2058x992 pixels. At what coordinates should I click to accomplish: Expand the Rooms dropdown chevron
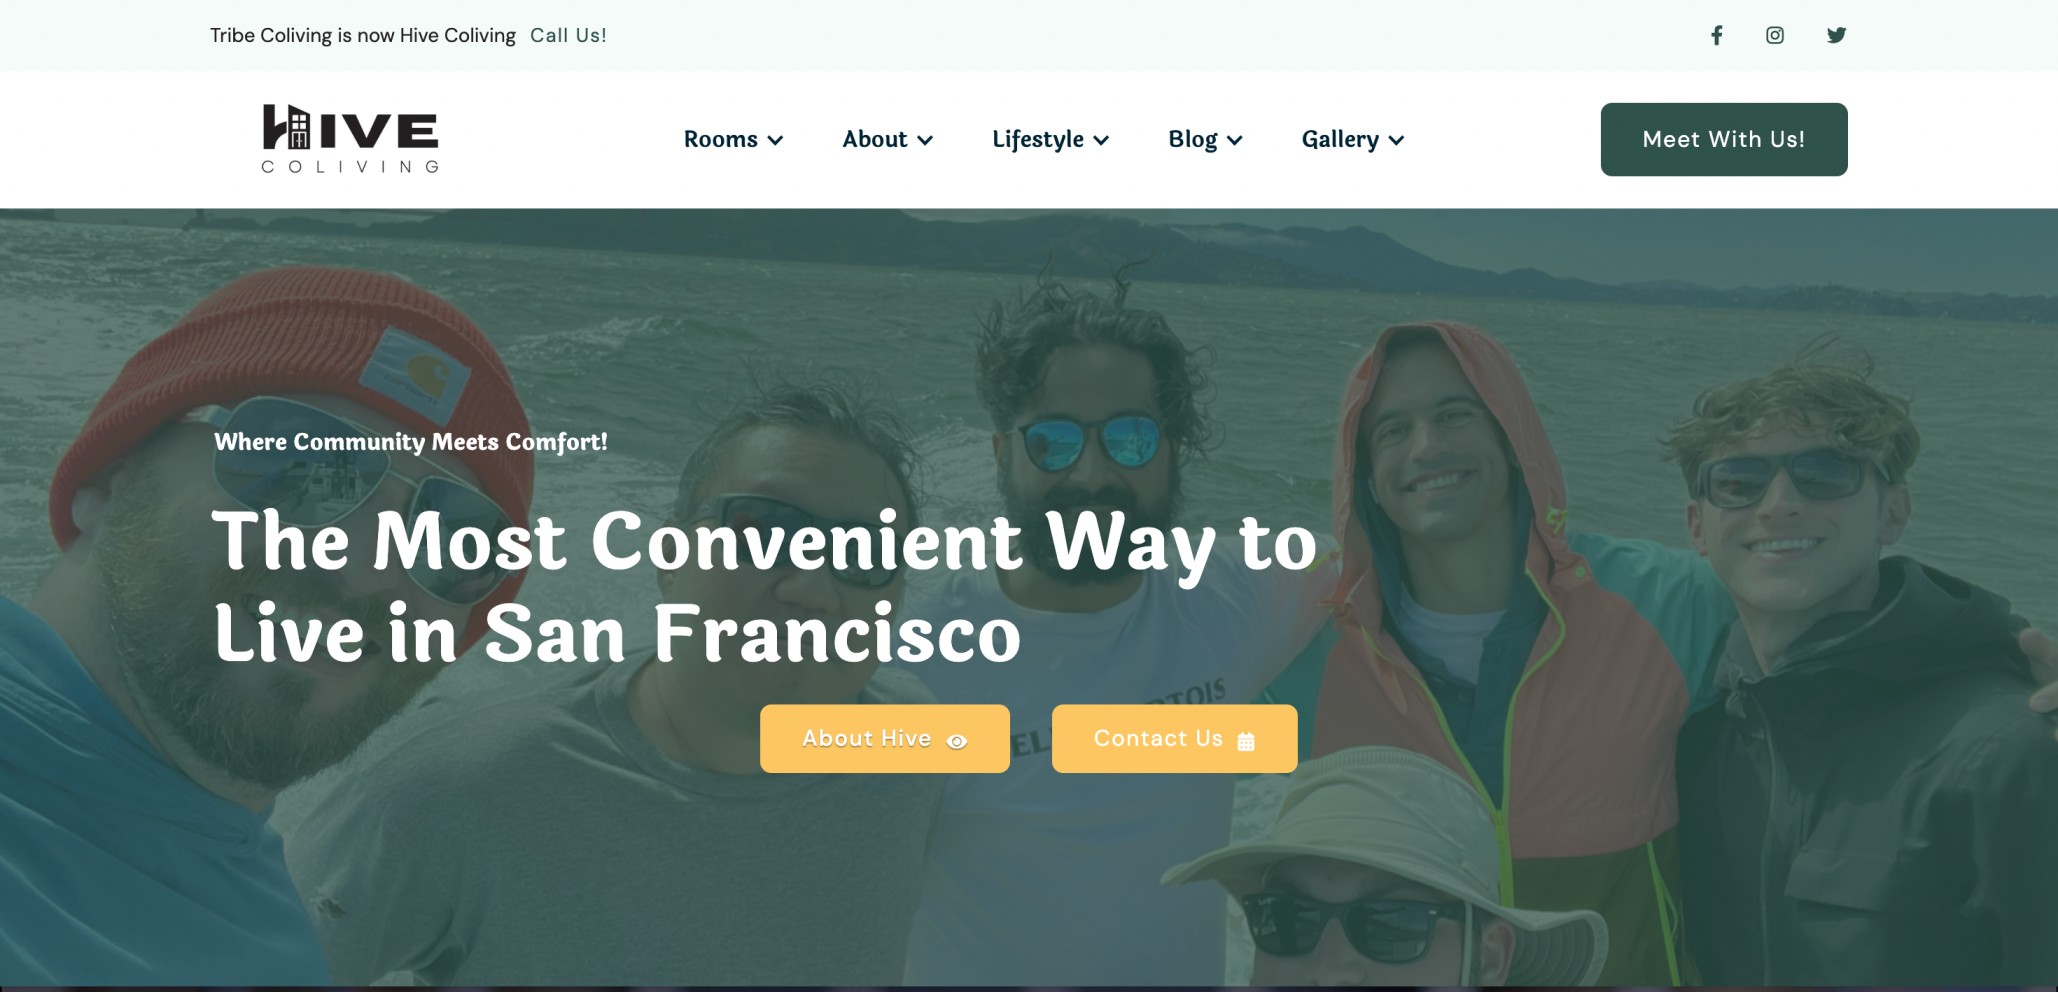pos(775,140)
